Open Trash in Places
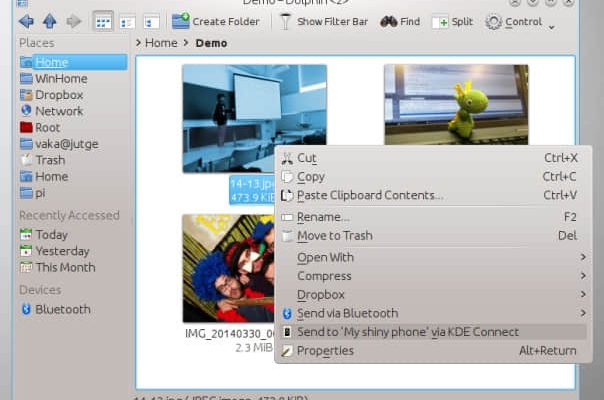 coord(42,160)
